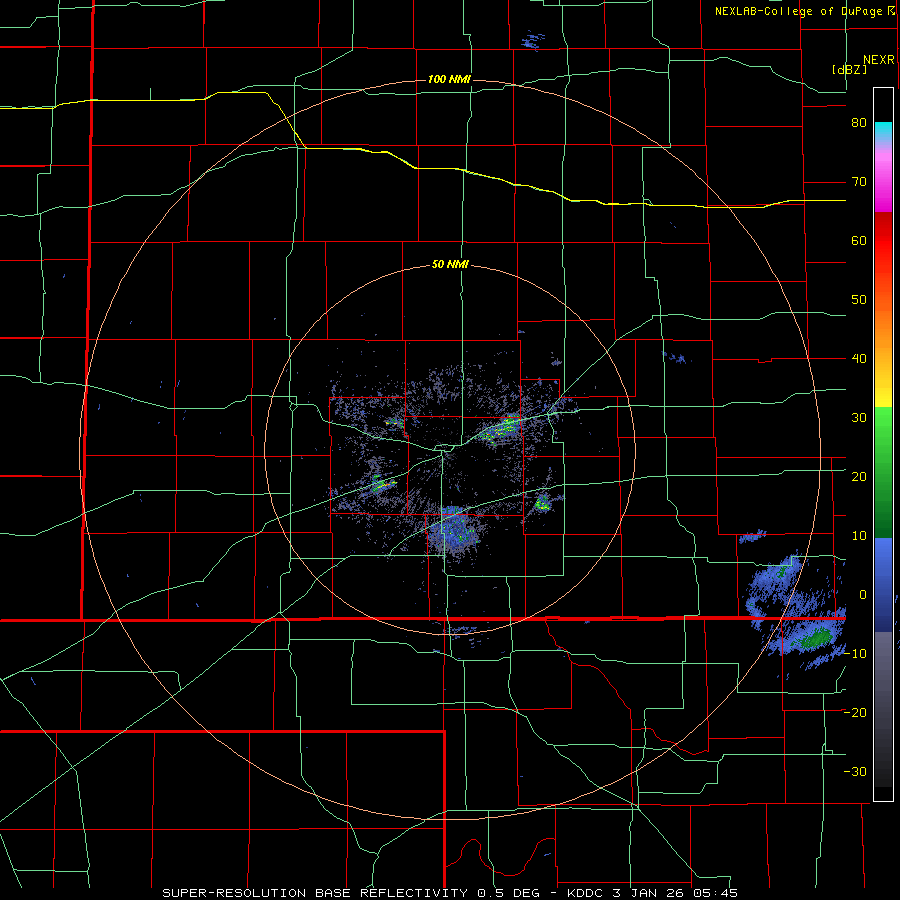
Task: Click the [dBZ] units label
Action: tap(849, 69)
